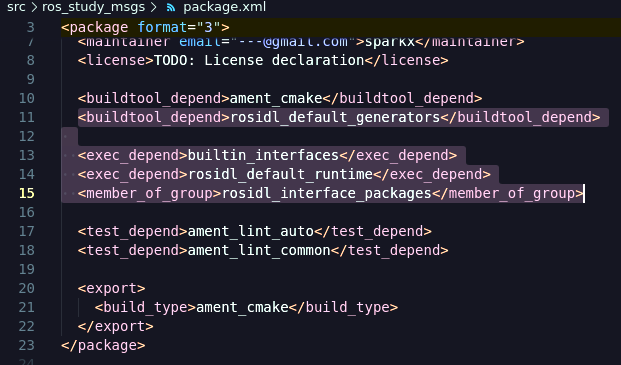Screen dimensions: 621x365
Task: Click the XML file icon in breadcrumb
Action: coord(171,8)
